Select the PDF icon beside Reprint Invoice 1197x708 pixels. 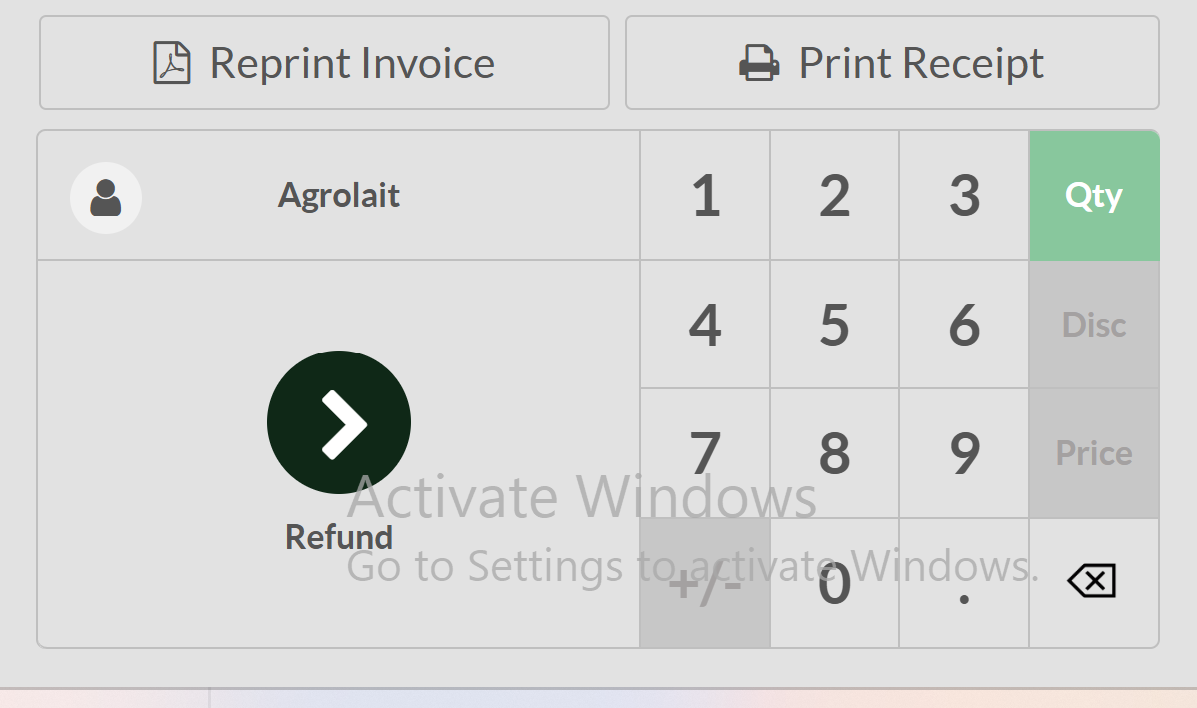(172, 62)
